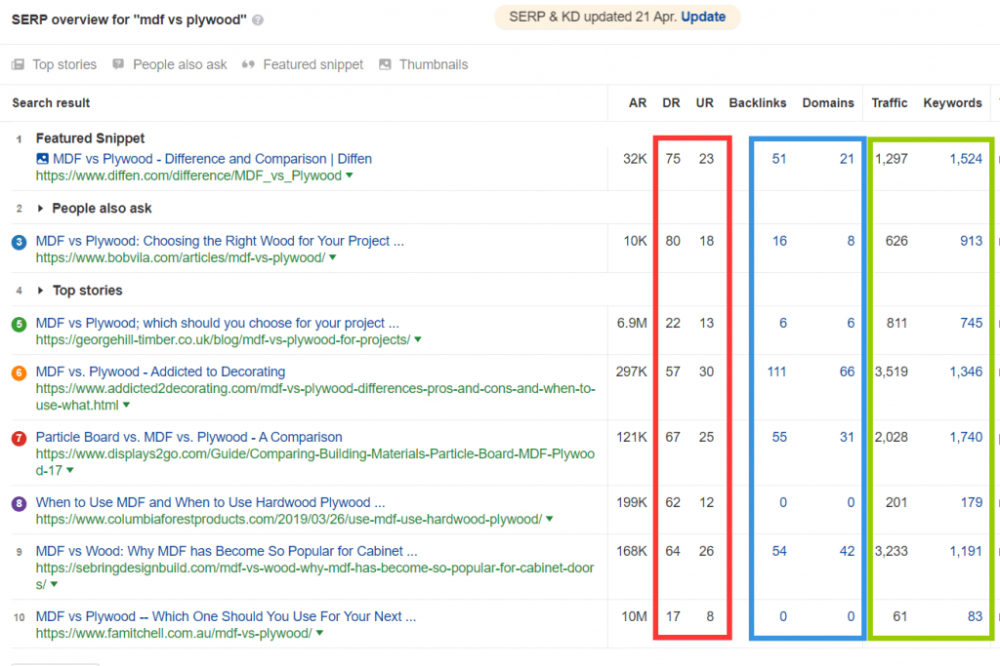Open dropdown next to famitchell.com.au URL
Image resolution: width=1000 pixels, height=666 pixels.
pyautogui.click(x=319, y=634)
